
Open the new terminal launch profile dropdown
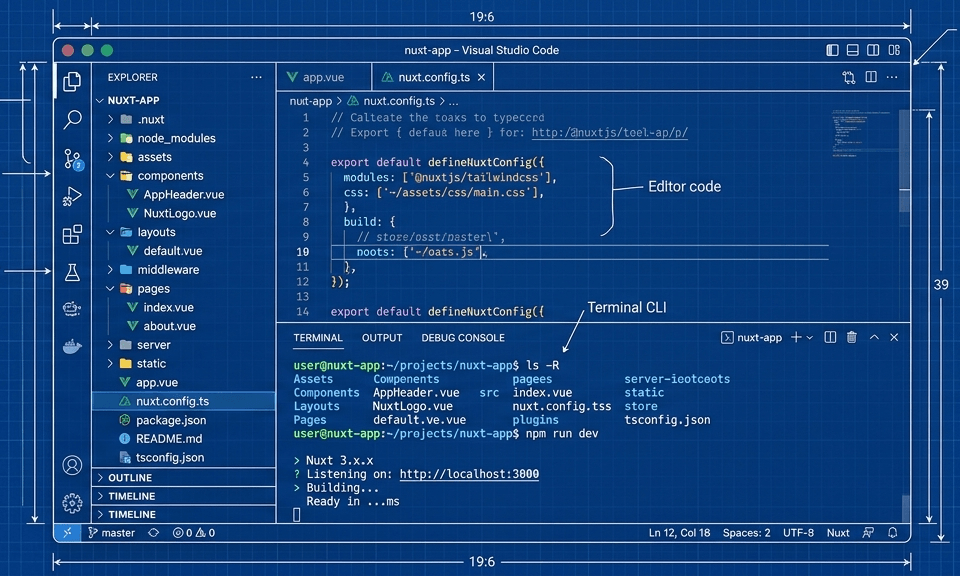coord(809,337)
